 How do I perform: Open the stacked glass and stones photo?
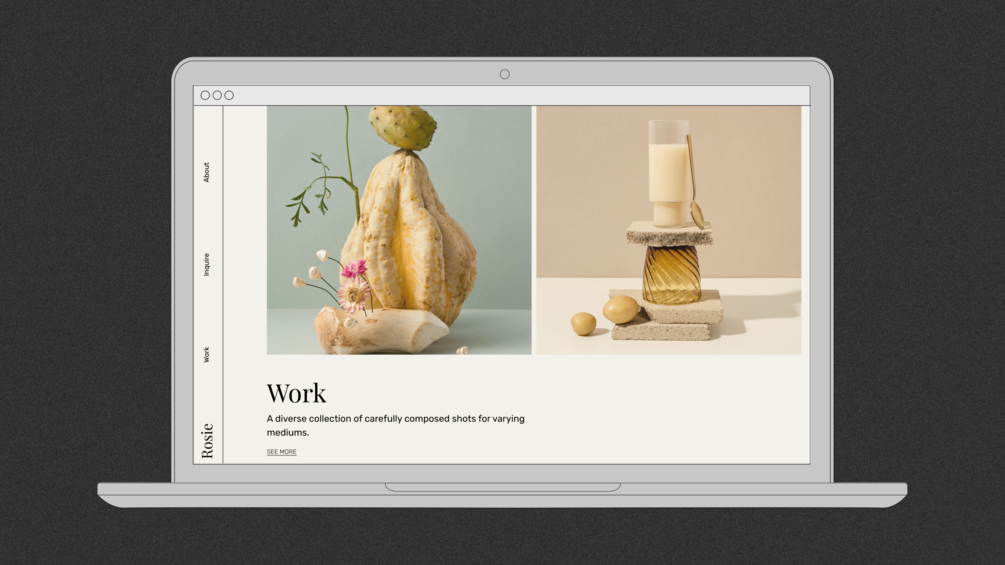point(669,230)
